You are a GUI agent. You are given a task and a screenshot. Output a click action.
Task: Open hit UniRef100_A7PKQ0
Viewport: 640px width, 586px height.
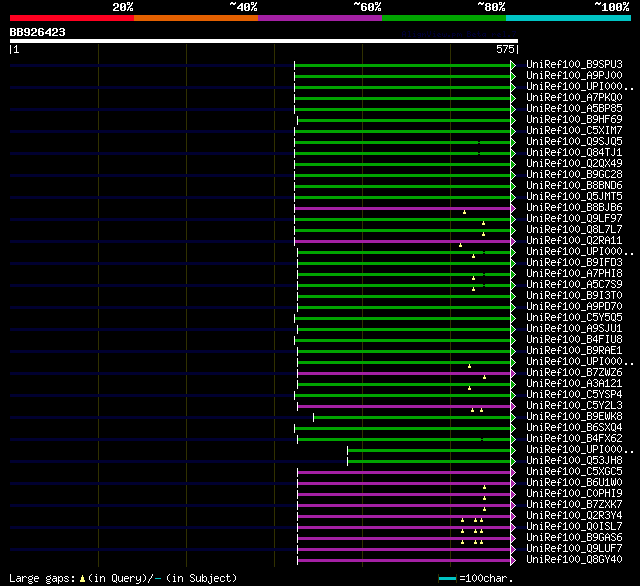[574, 98]
